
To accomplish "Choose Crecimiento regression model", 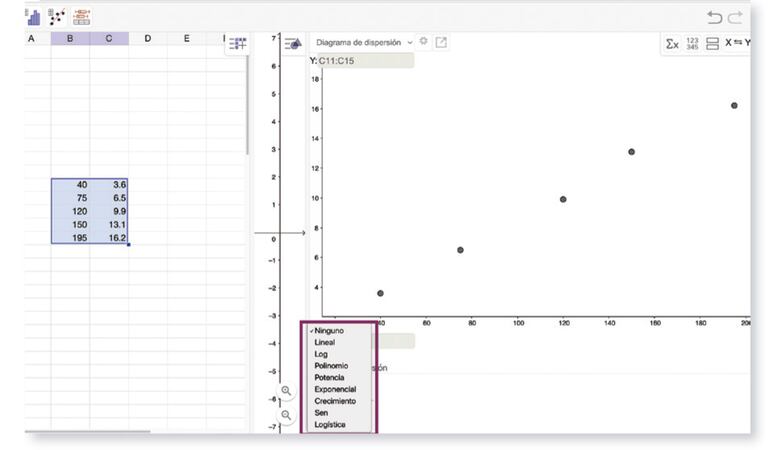I will (x=338, y=401).
